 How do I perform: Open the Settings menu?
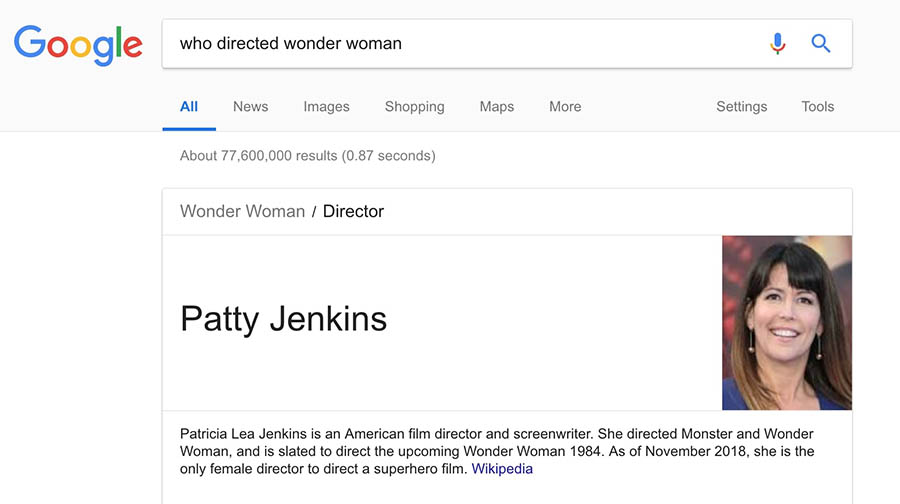click(741, 107)
